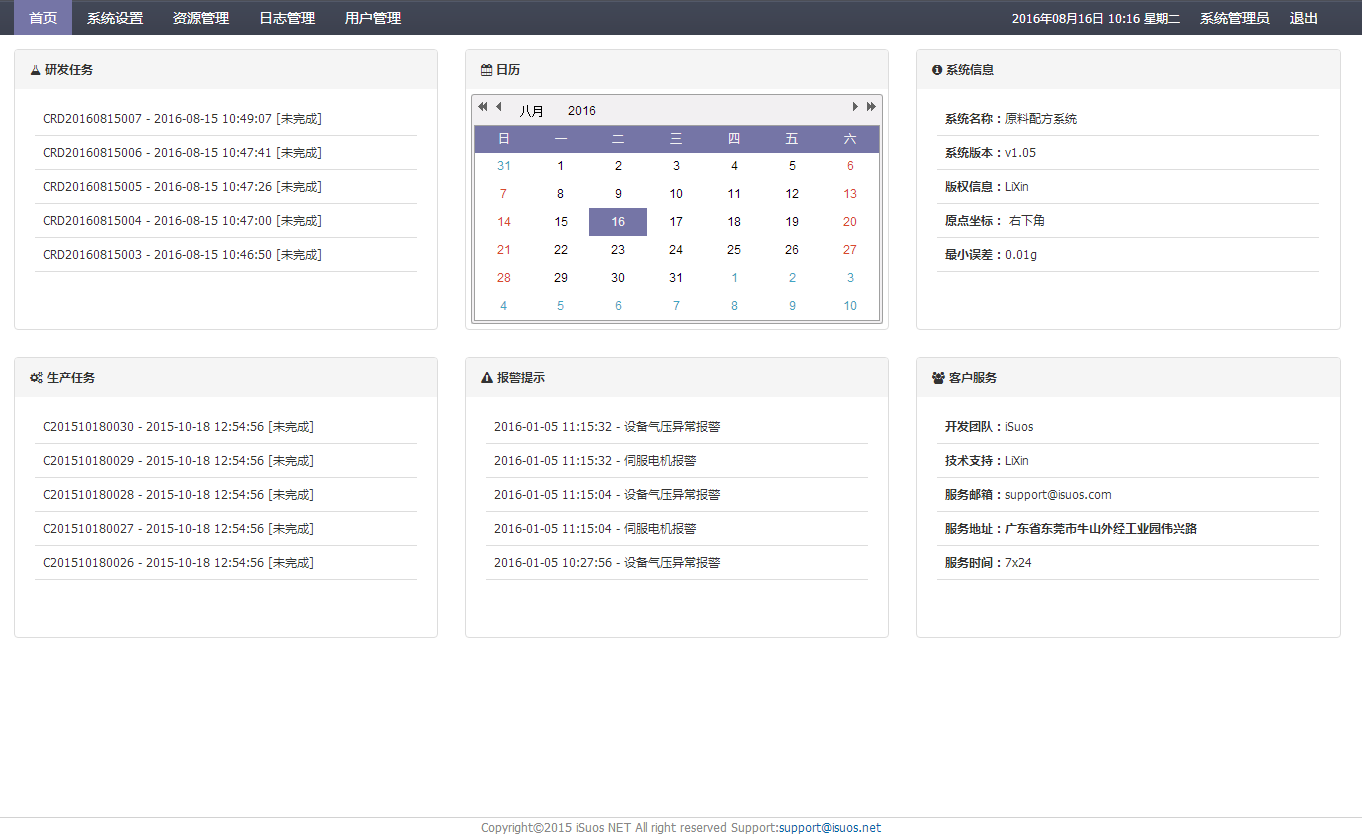The width and height of the screenshot is (1362, 837).
Task: Select August 12 in the calendar
Action: 792,194
